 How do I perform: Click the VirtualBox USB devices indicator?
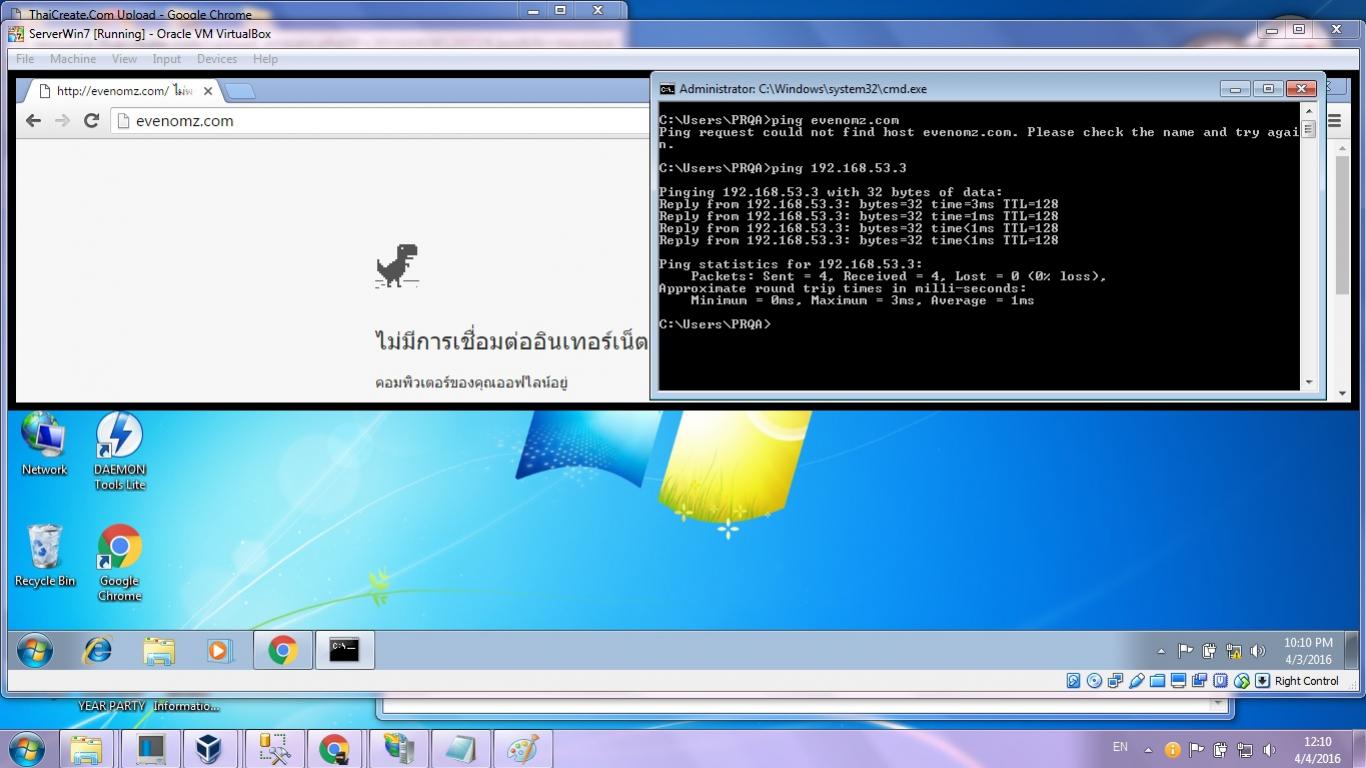pyautogui.click(x=1136, y=681)
